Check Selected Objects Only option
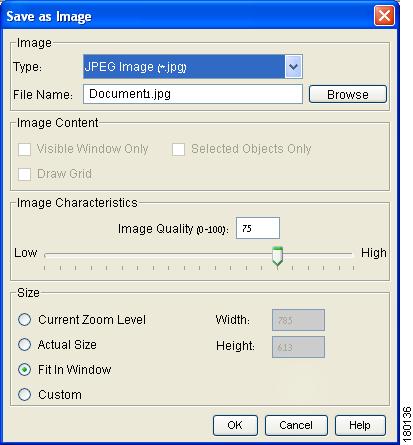 178,149
